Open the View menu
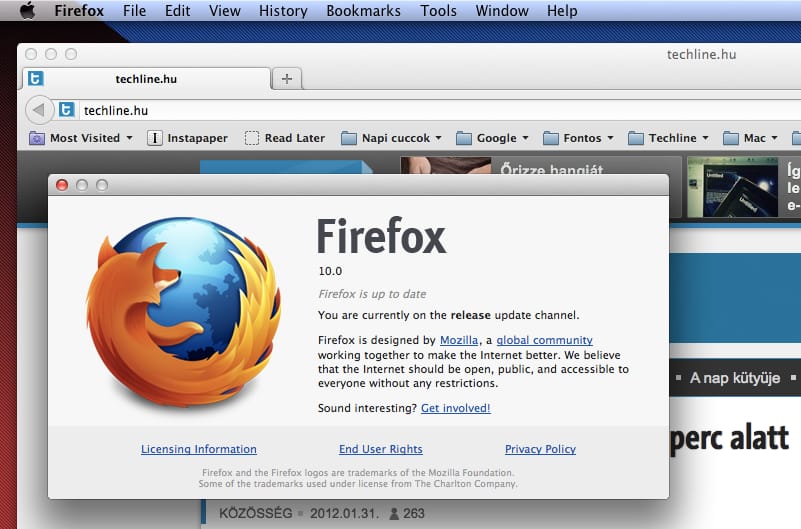This screenshot has height=529, width=801. point(225,10)
